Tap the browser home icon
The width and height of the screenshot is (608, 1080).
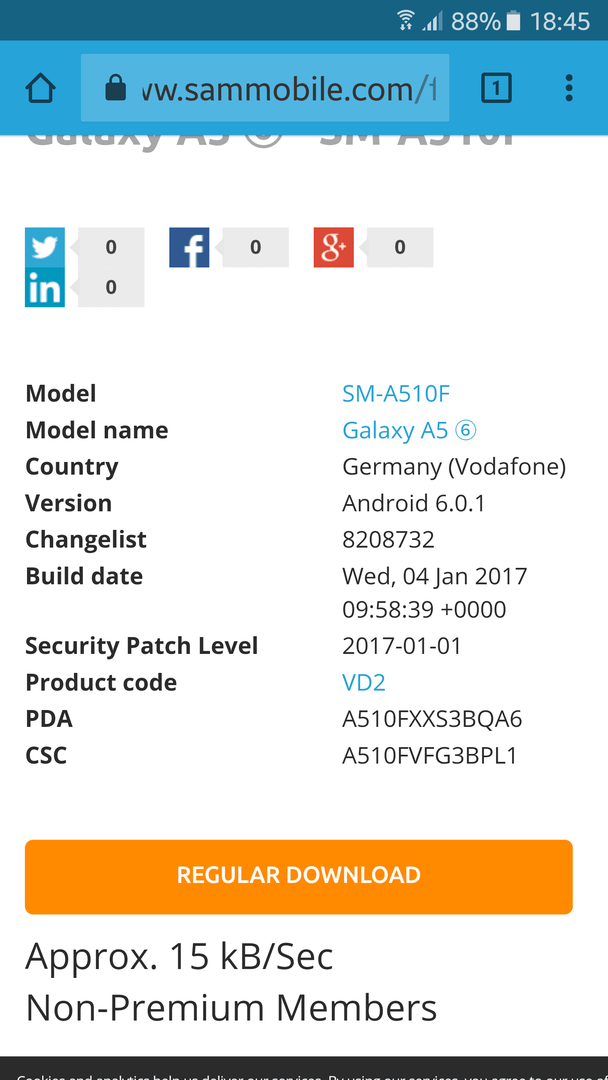[41, 88]
